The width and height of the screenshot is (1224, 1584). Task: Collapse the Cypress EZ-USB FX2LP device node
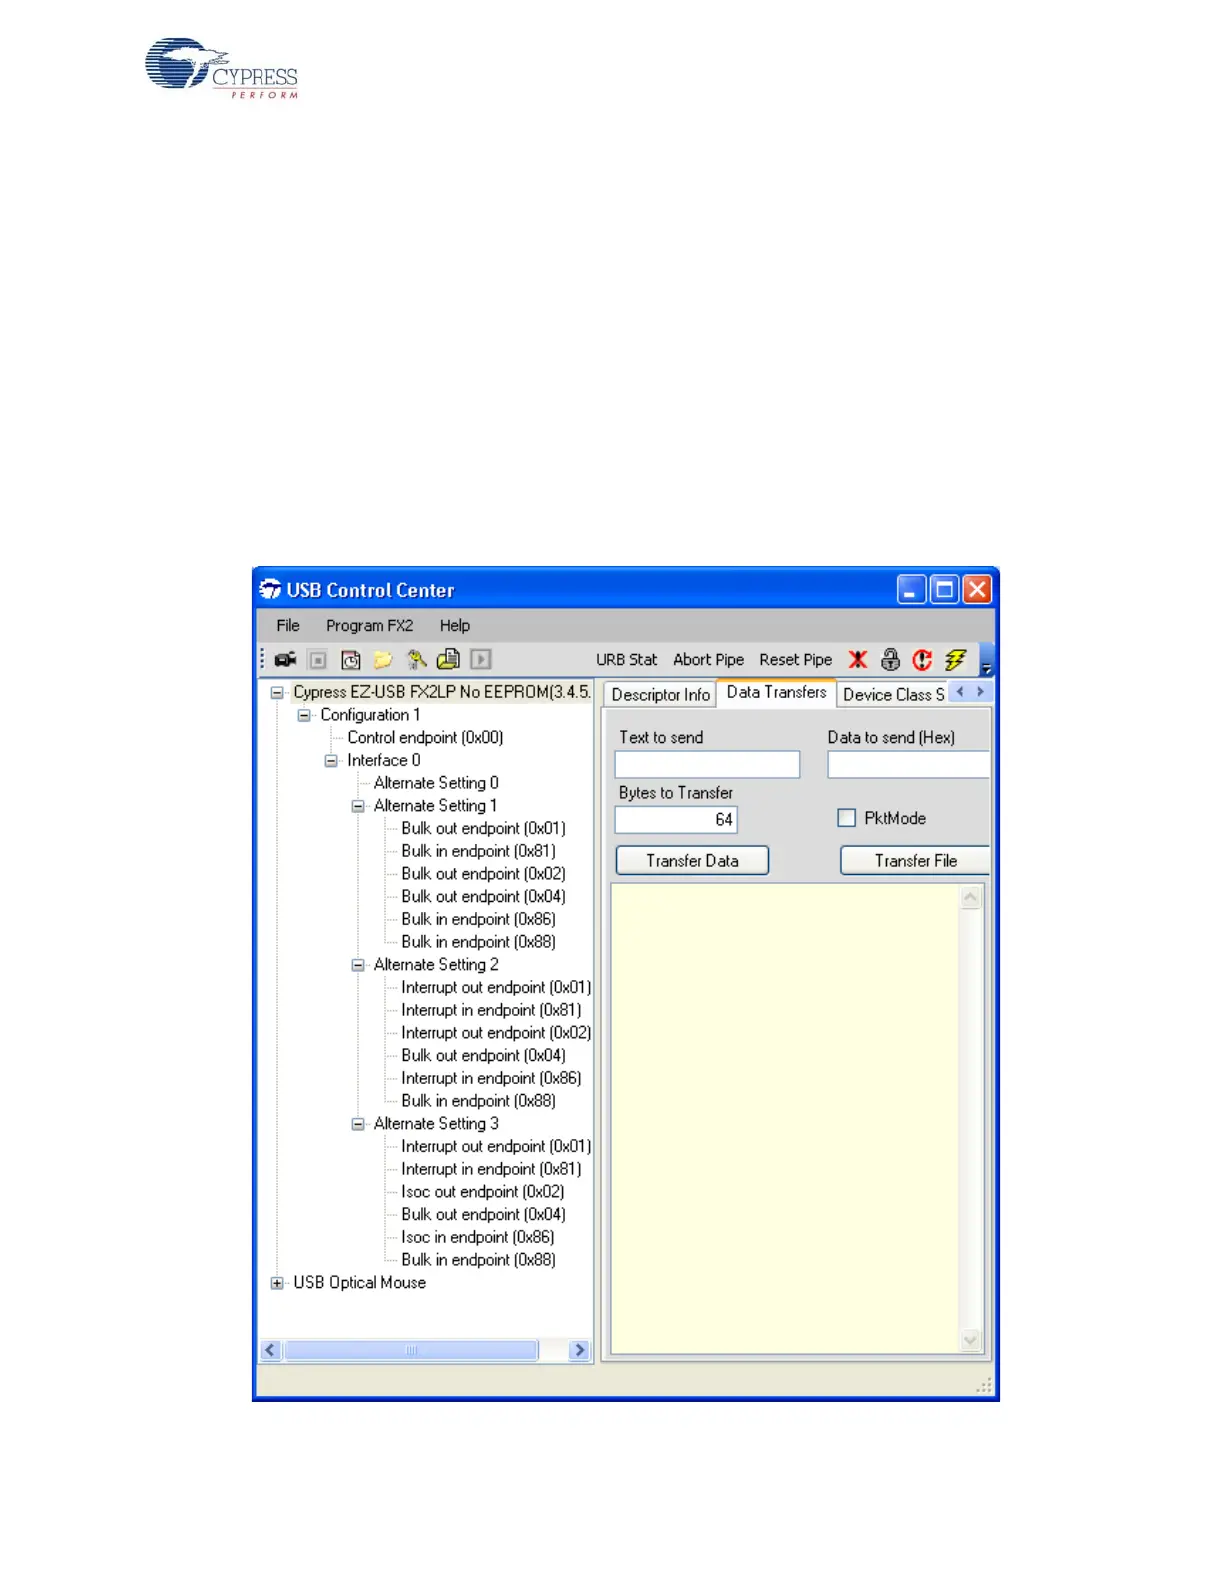tap(277, 693)
